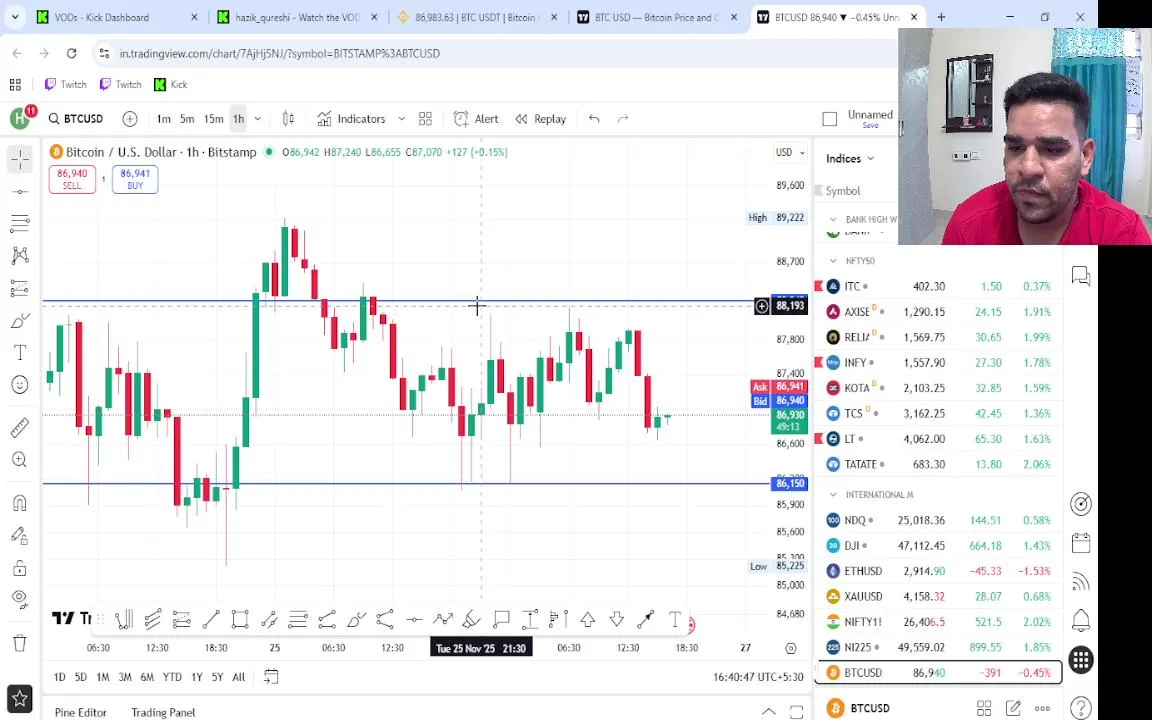Select the 1D date range
1152x720 pixels.
(x=60, y=677)
